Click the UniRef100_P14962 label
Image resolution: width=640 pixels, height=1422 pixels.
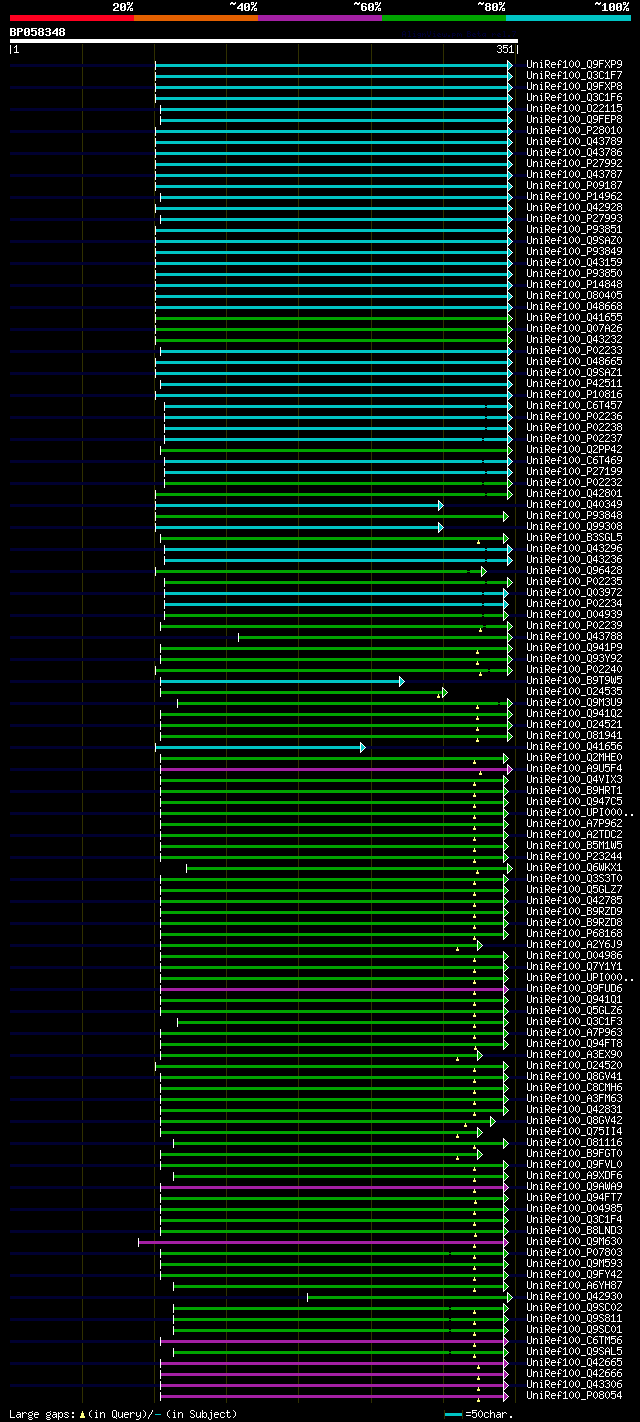(574, 197)
